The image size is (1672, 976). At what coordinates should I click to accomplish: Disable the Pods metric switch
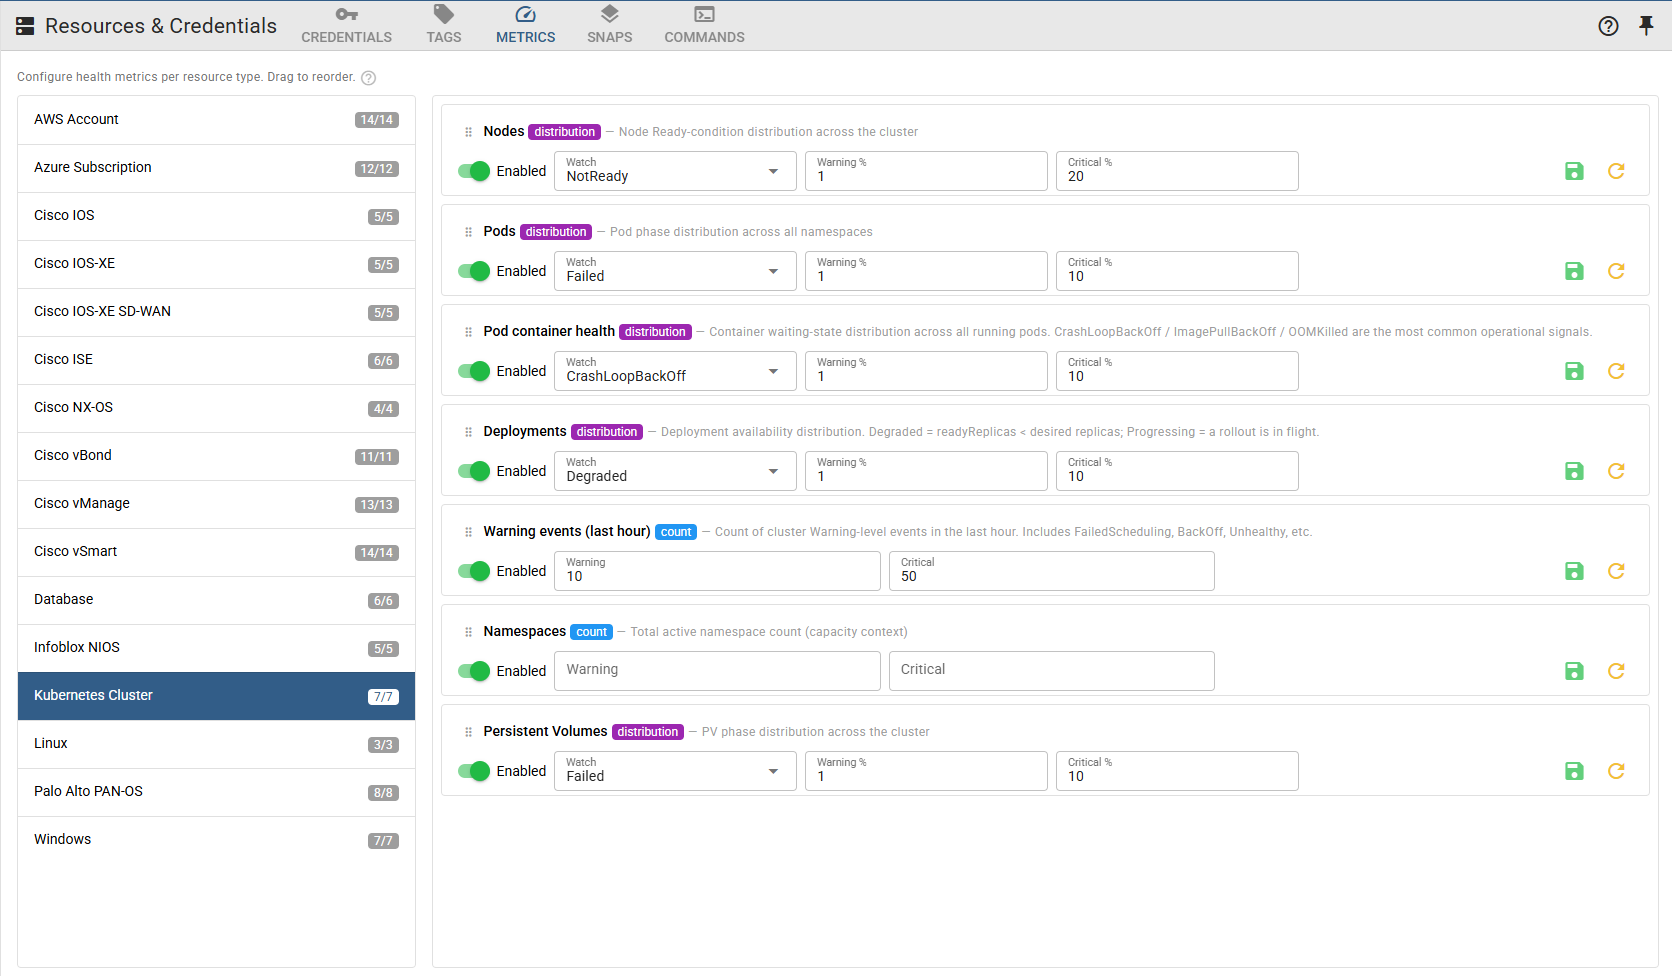[474, 271]
